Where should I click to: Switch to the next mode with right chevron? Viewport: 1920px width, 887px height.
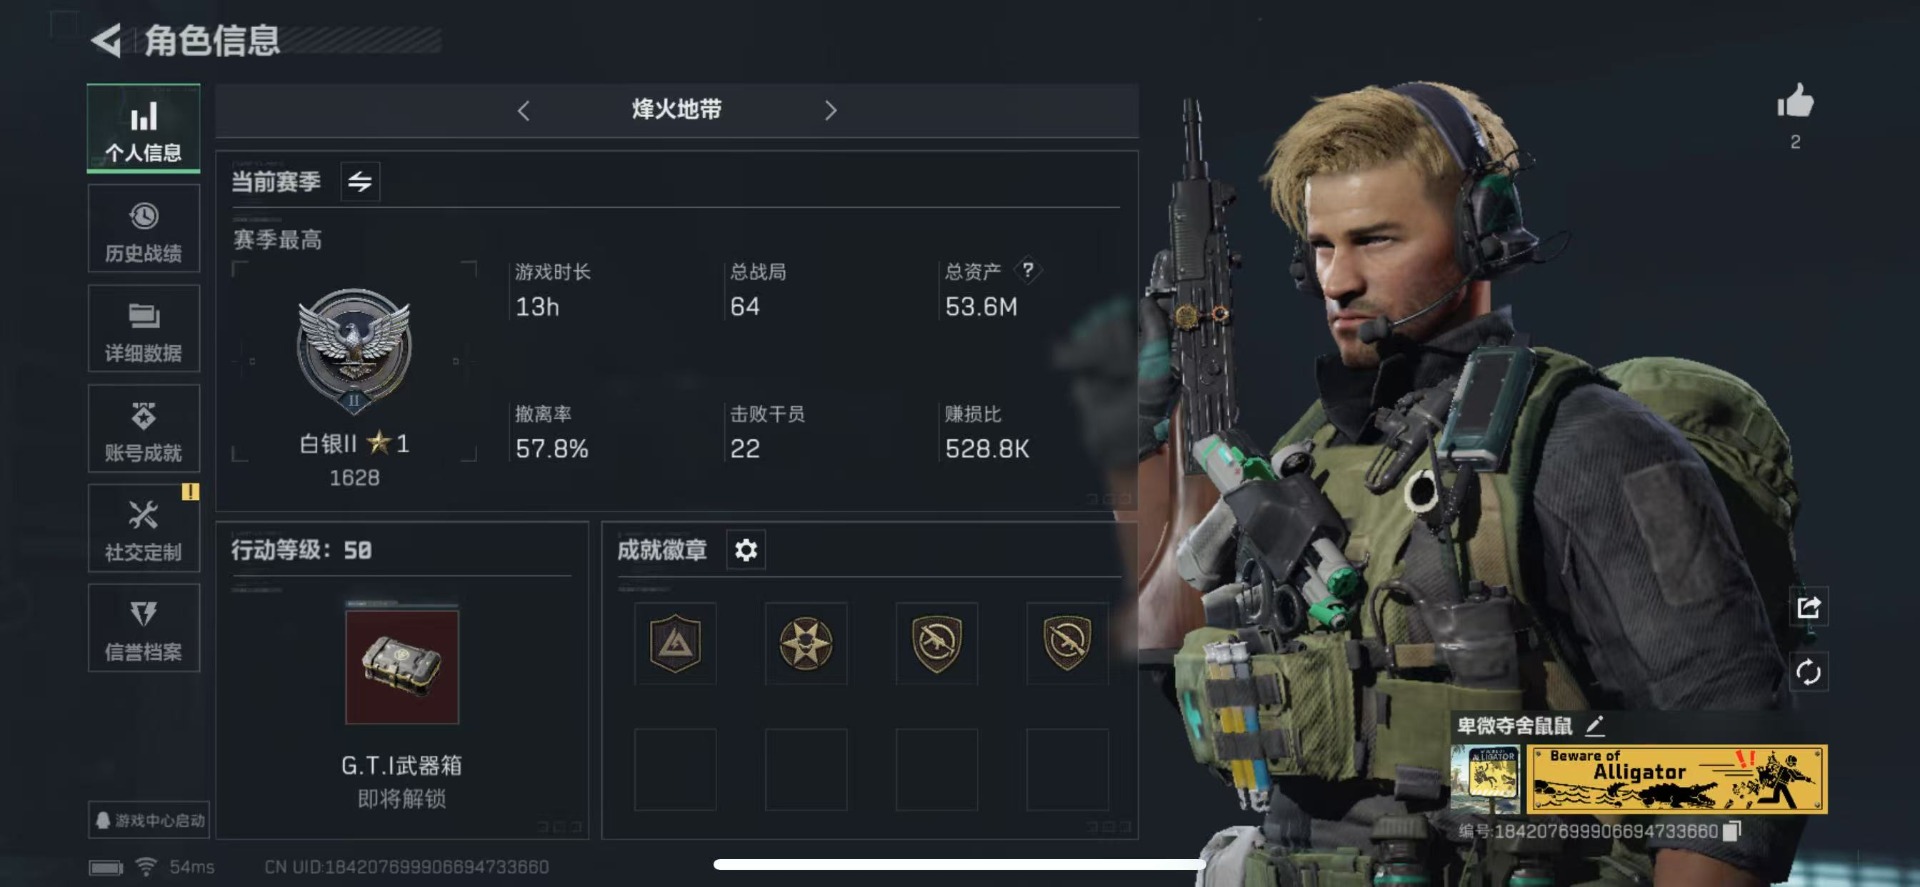830,111
